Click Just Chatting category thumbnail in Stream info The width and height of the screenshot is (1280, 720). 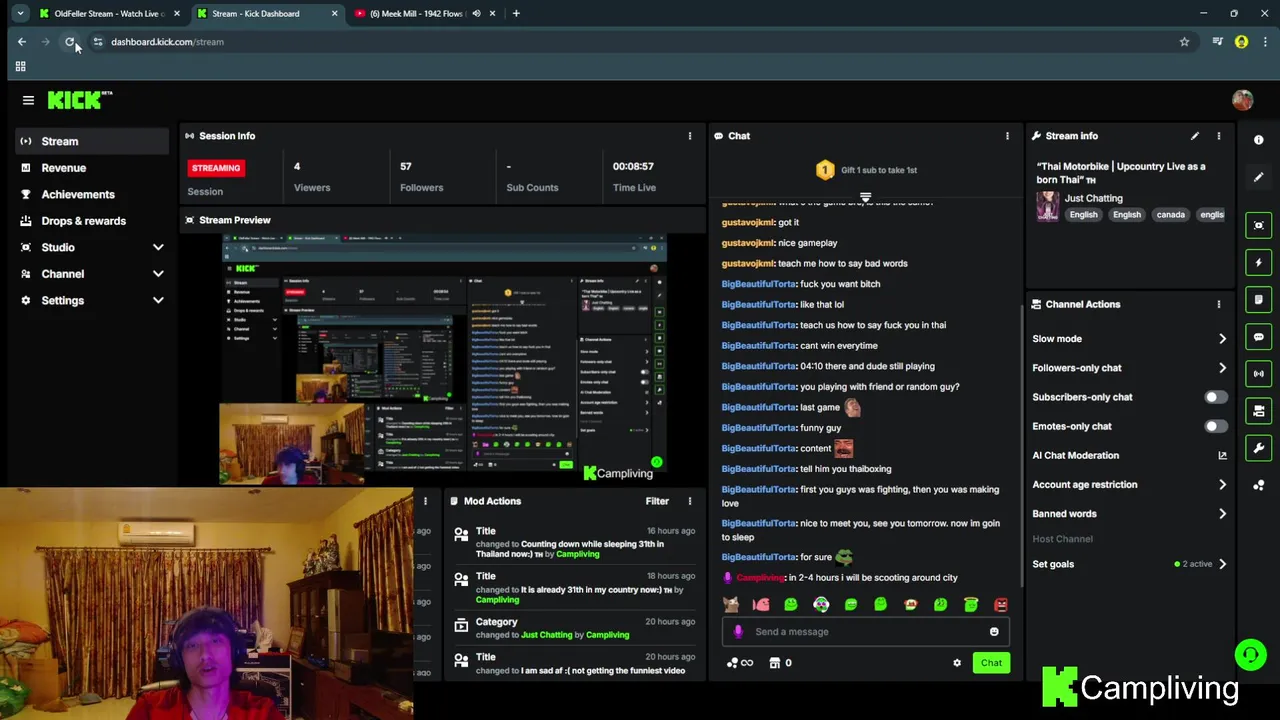coord(1047,206)
